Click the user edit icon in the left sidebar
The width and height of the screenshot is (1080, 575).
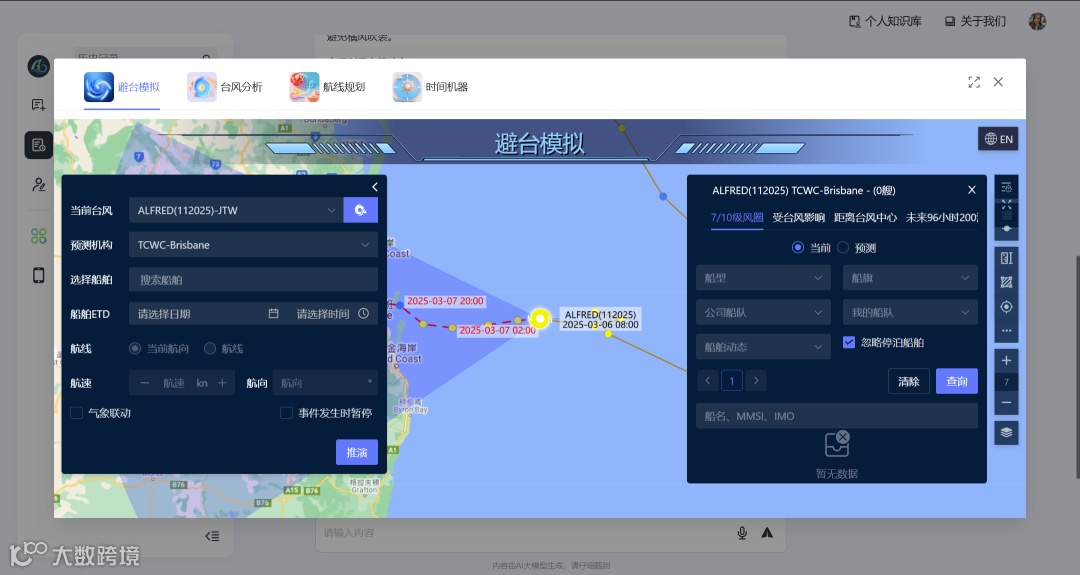coord(39,185)
